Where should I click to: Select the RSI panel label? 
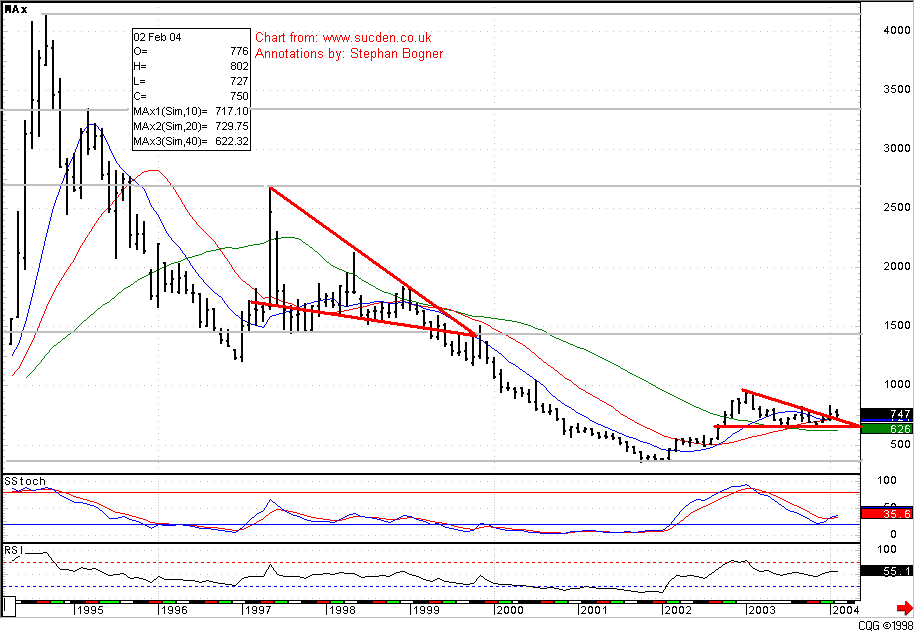point(15,549)
